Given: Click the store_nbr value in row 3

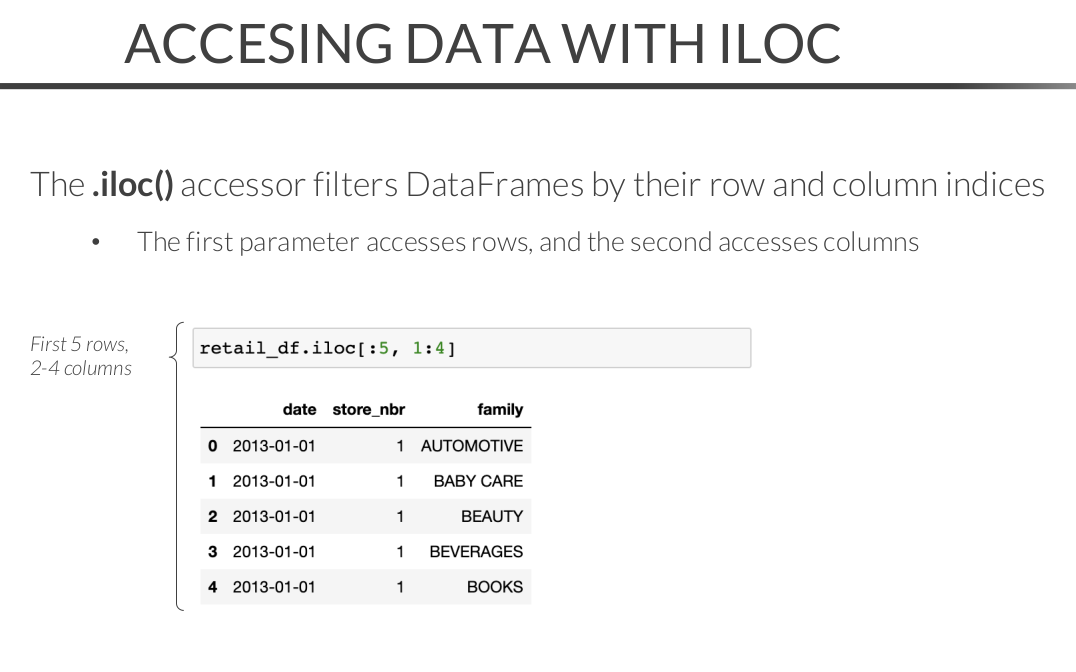Looking at the screenshot, I should [x=399, y=551].
